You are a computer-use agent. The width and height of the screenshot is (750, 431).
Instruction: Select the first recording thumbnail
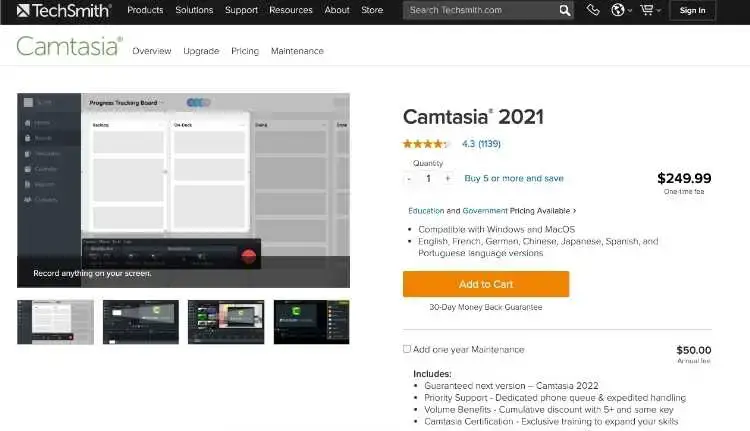click(x=55, y=322)
